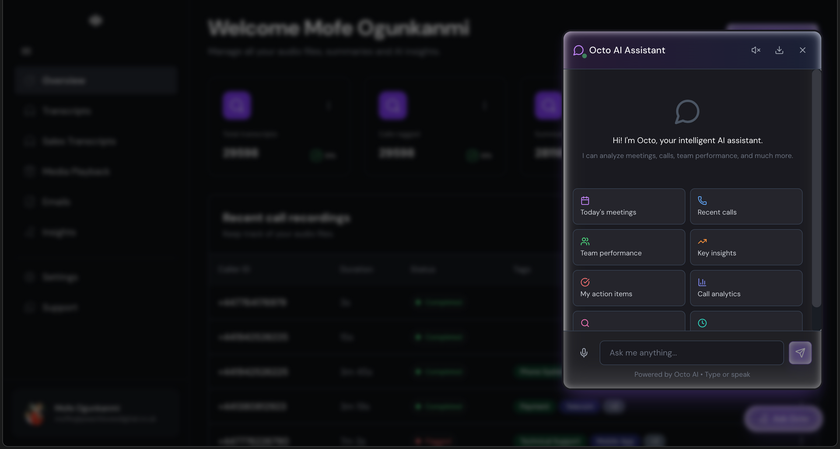Send the message with the arrow button
840x449 pixels.
point(800,353)
